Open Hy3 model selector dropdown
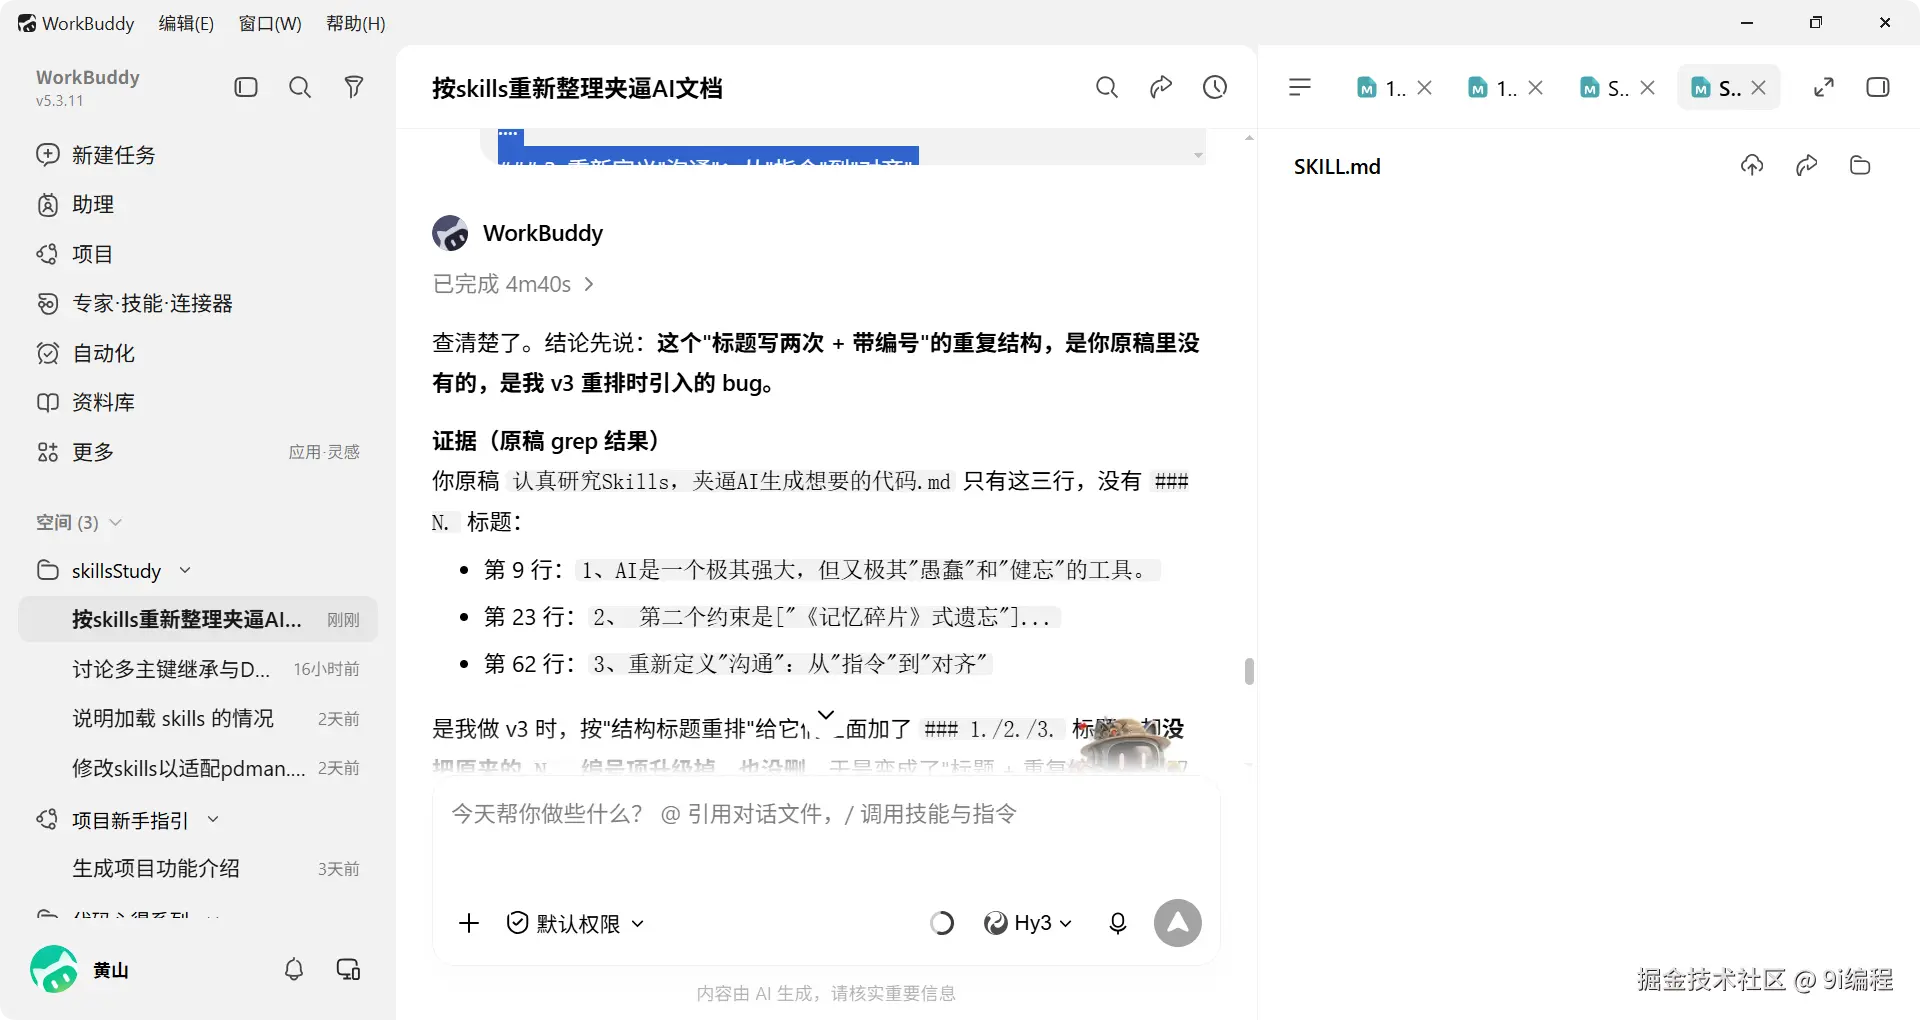 tap(1028, 923)
